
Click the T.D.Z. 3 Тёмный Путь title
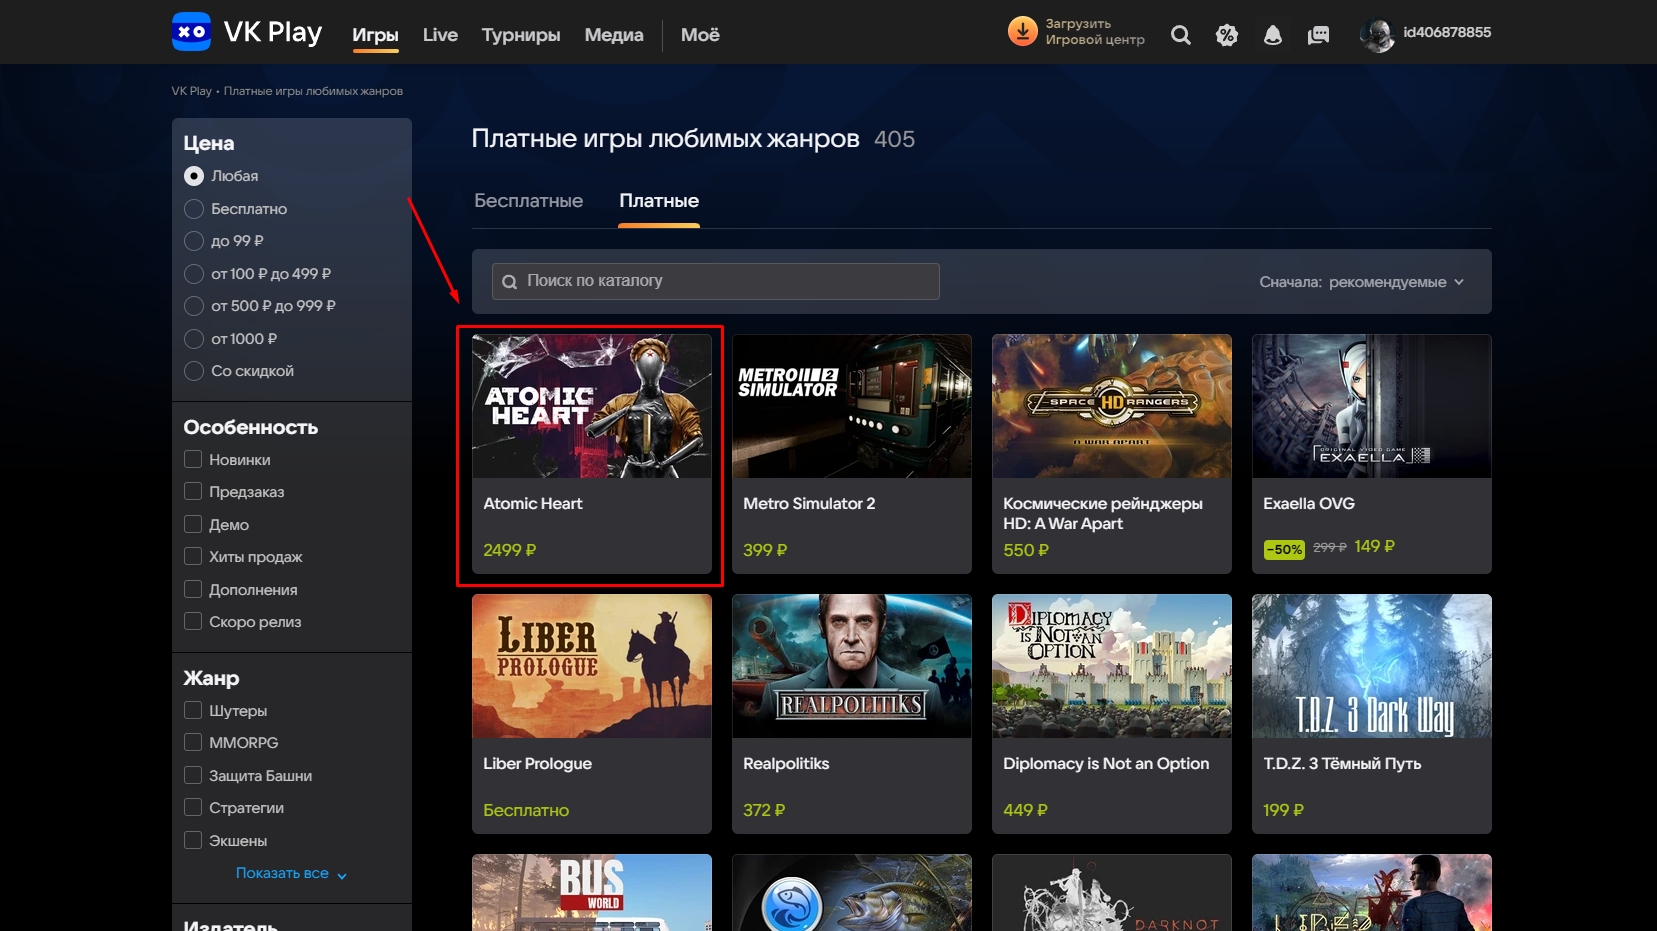click(x=1342, y=764)
